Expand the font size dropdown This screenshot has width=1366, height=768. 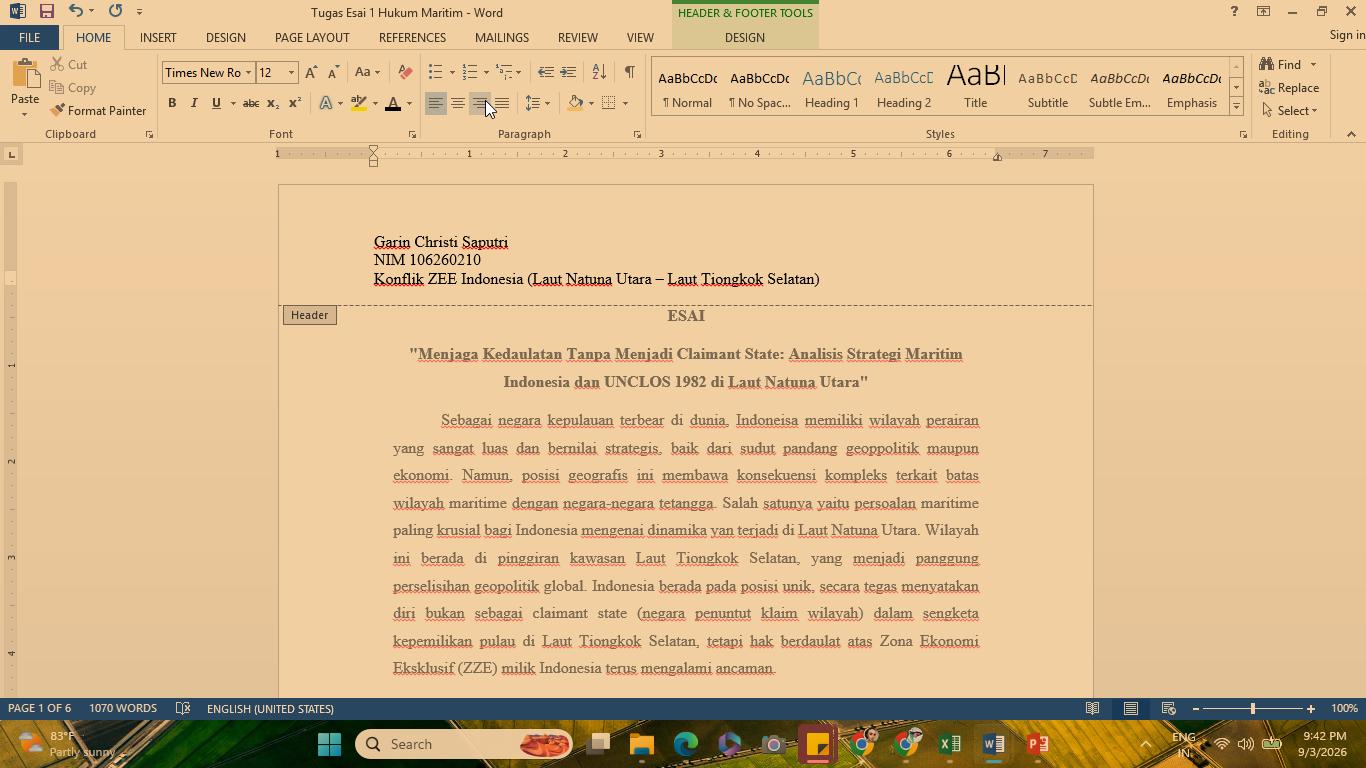click(x=291, y=72)
